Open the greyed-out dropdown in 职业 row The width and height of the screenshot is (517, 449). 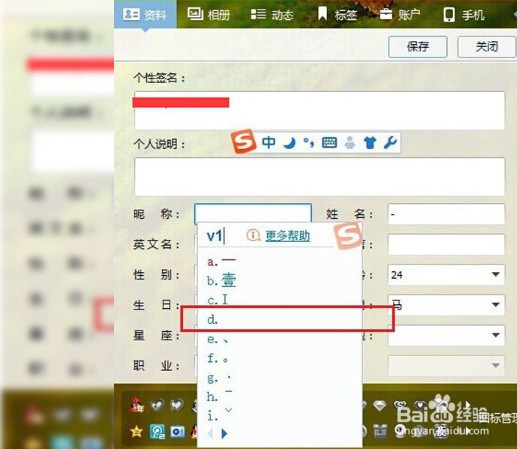point(446,365)
